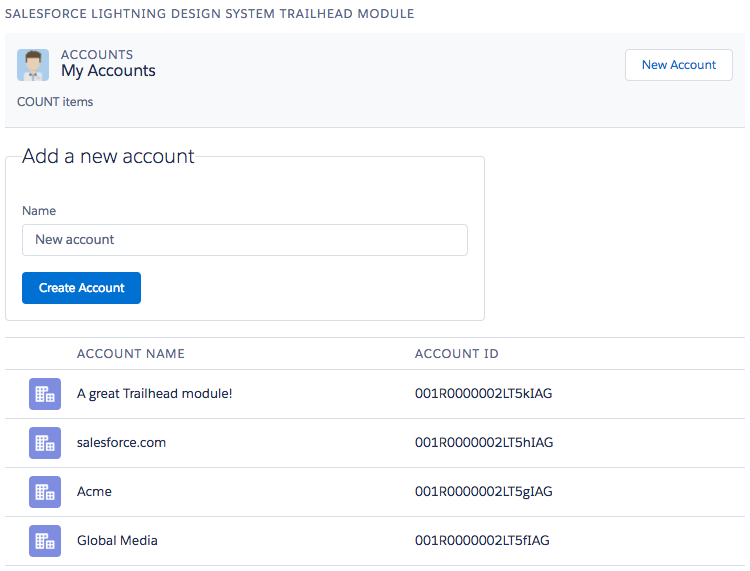The width and height of the screenshot is (750, 571).
Task: Click the 'Acme' account name
Action: click(94, 491)
